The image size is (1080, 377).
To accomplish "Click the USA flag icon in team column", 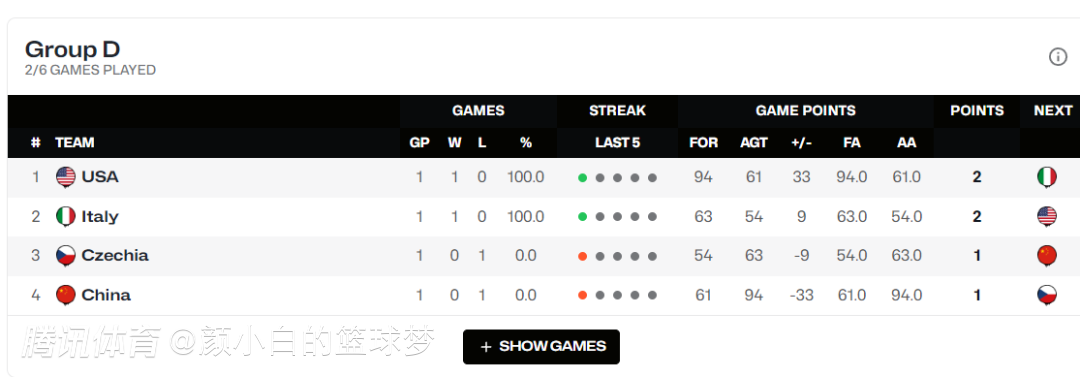I will pyautogui.click(x=65, y=177).
